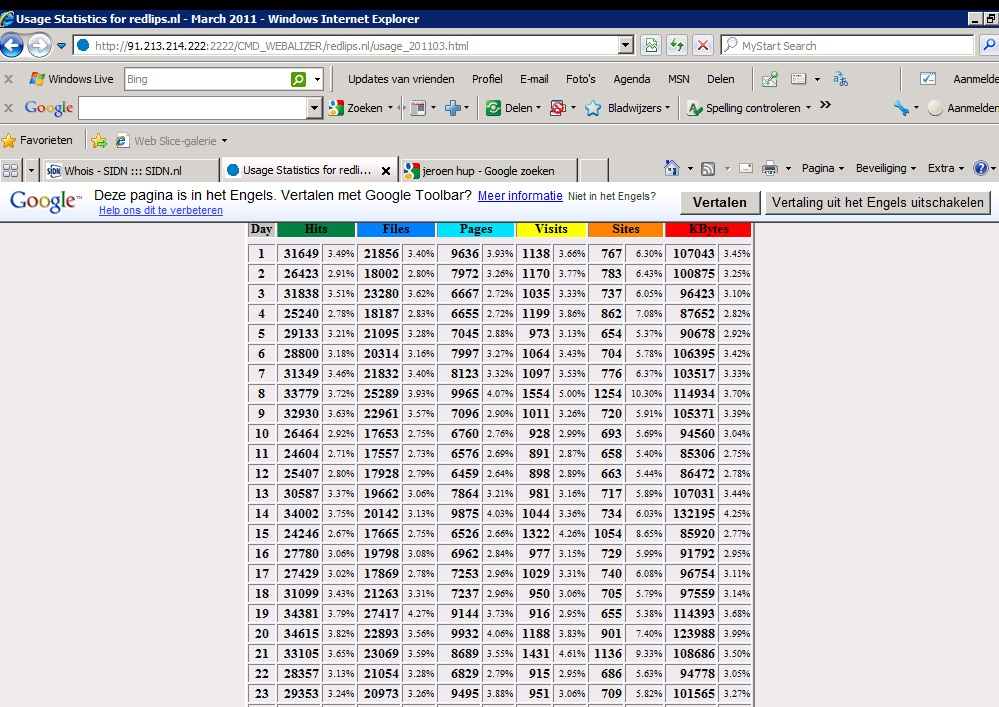Open the Pagina dropdown menu
The width and height of the screenshot is (999, 707).
[823, 168]
